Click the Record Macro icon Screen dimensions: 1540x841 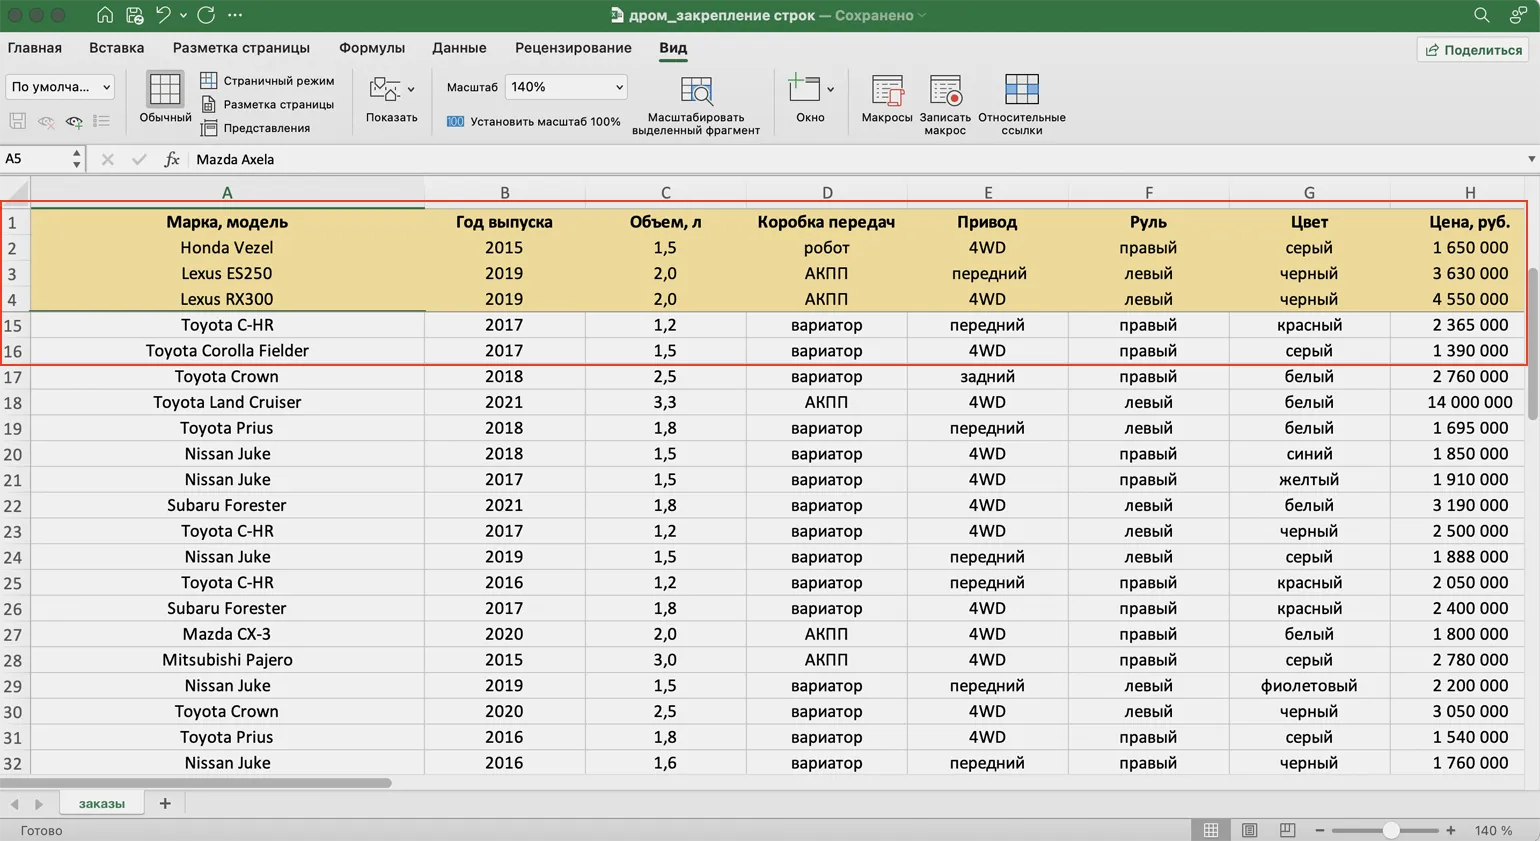944,91
